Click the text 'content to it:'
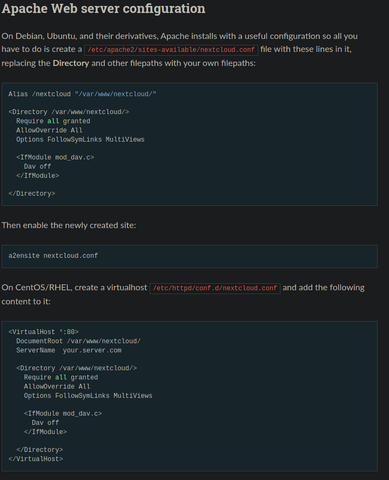 [x=26, y=302]
